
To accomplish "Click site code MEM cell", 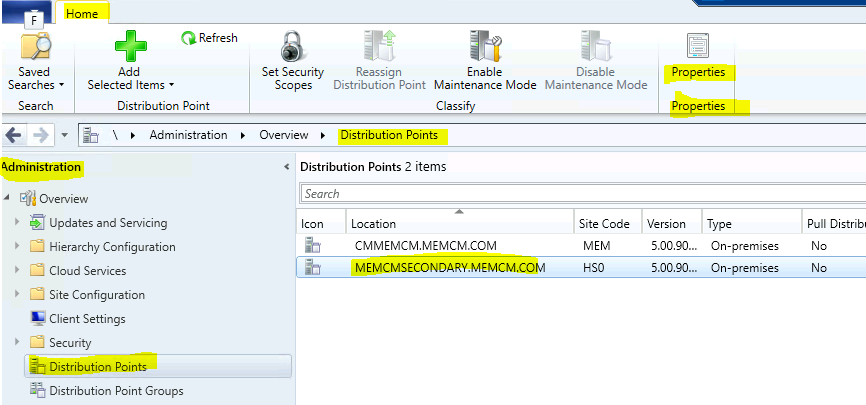I will (596, 246).
